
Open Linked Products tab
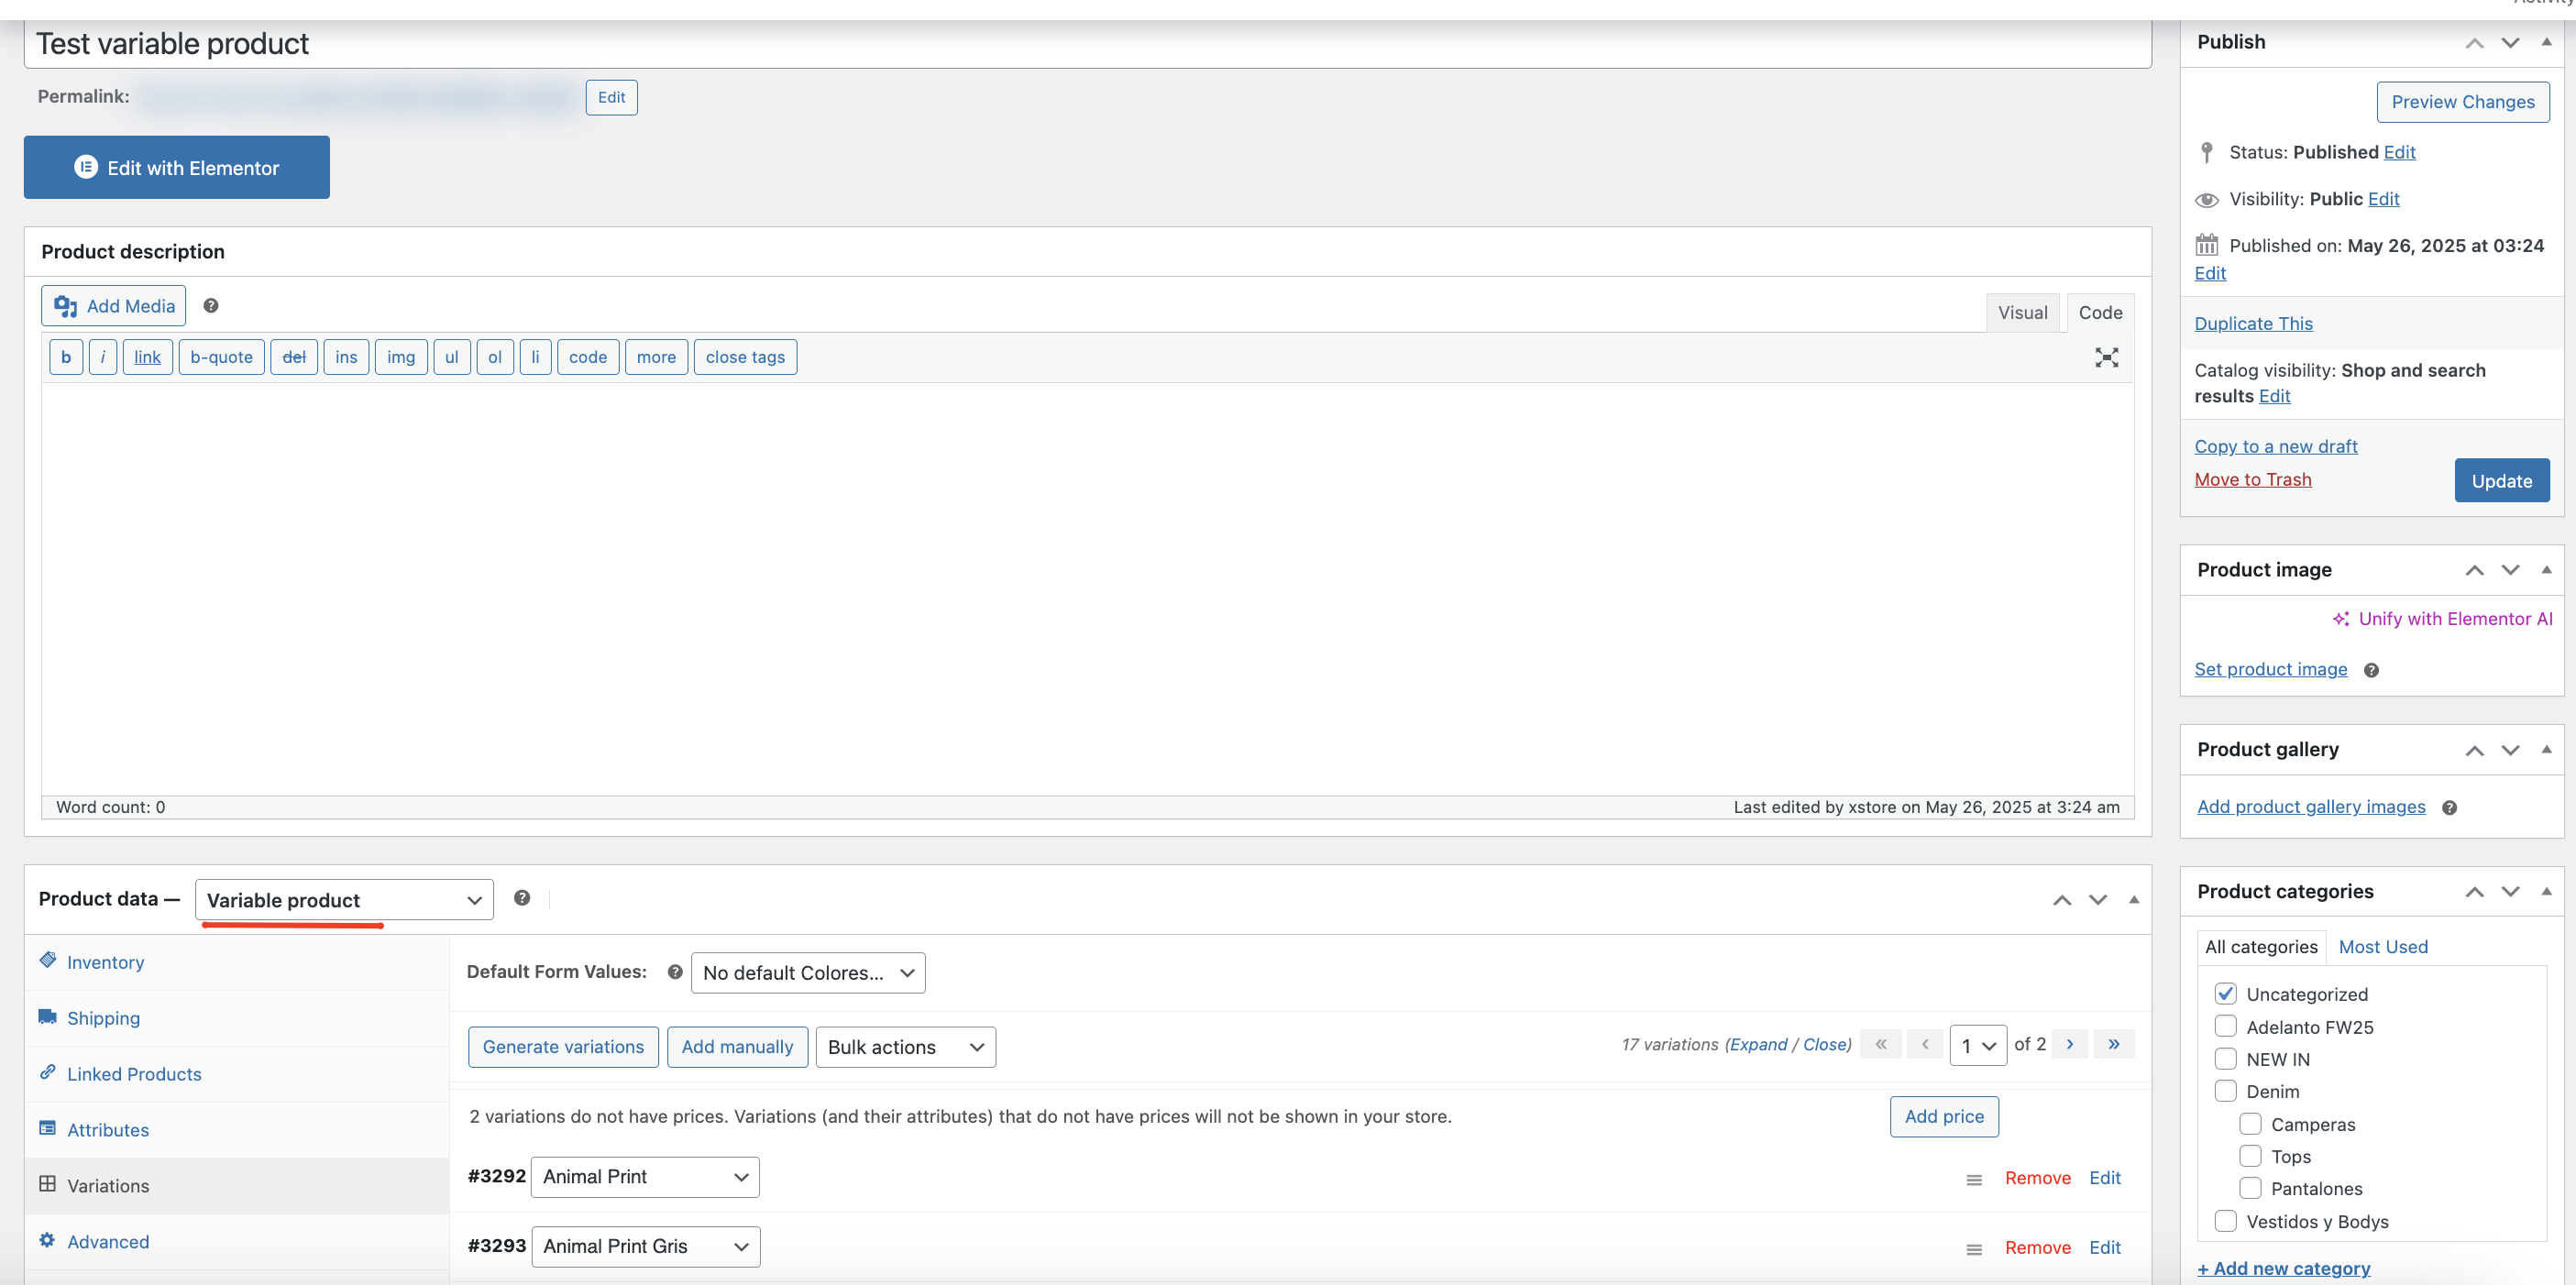tap(134, 1074)
